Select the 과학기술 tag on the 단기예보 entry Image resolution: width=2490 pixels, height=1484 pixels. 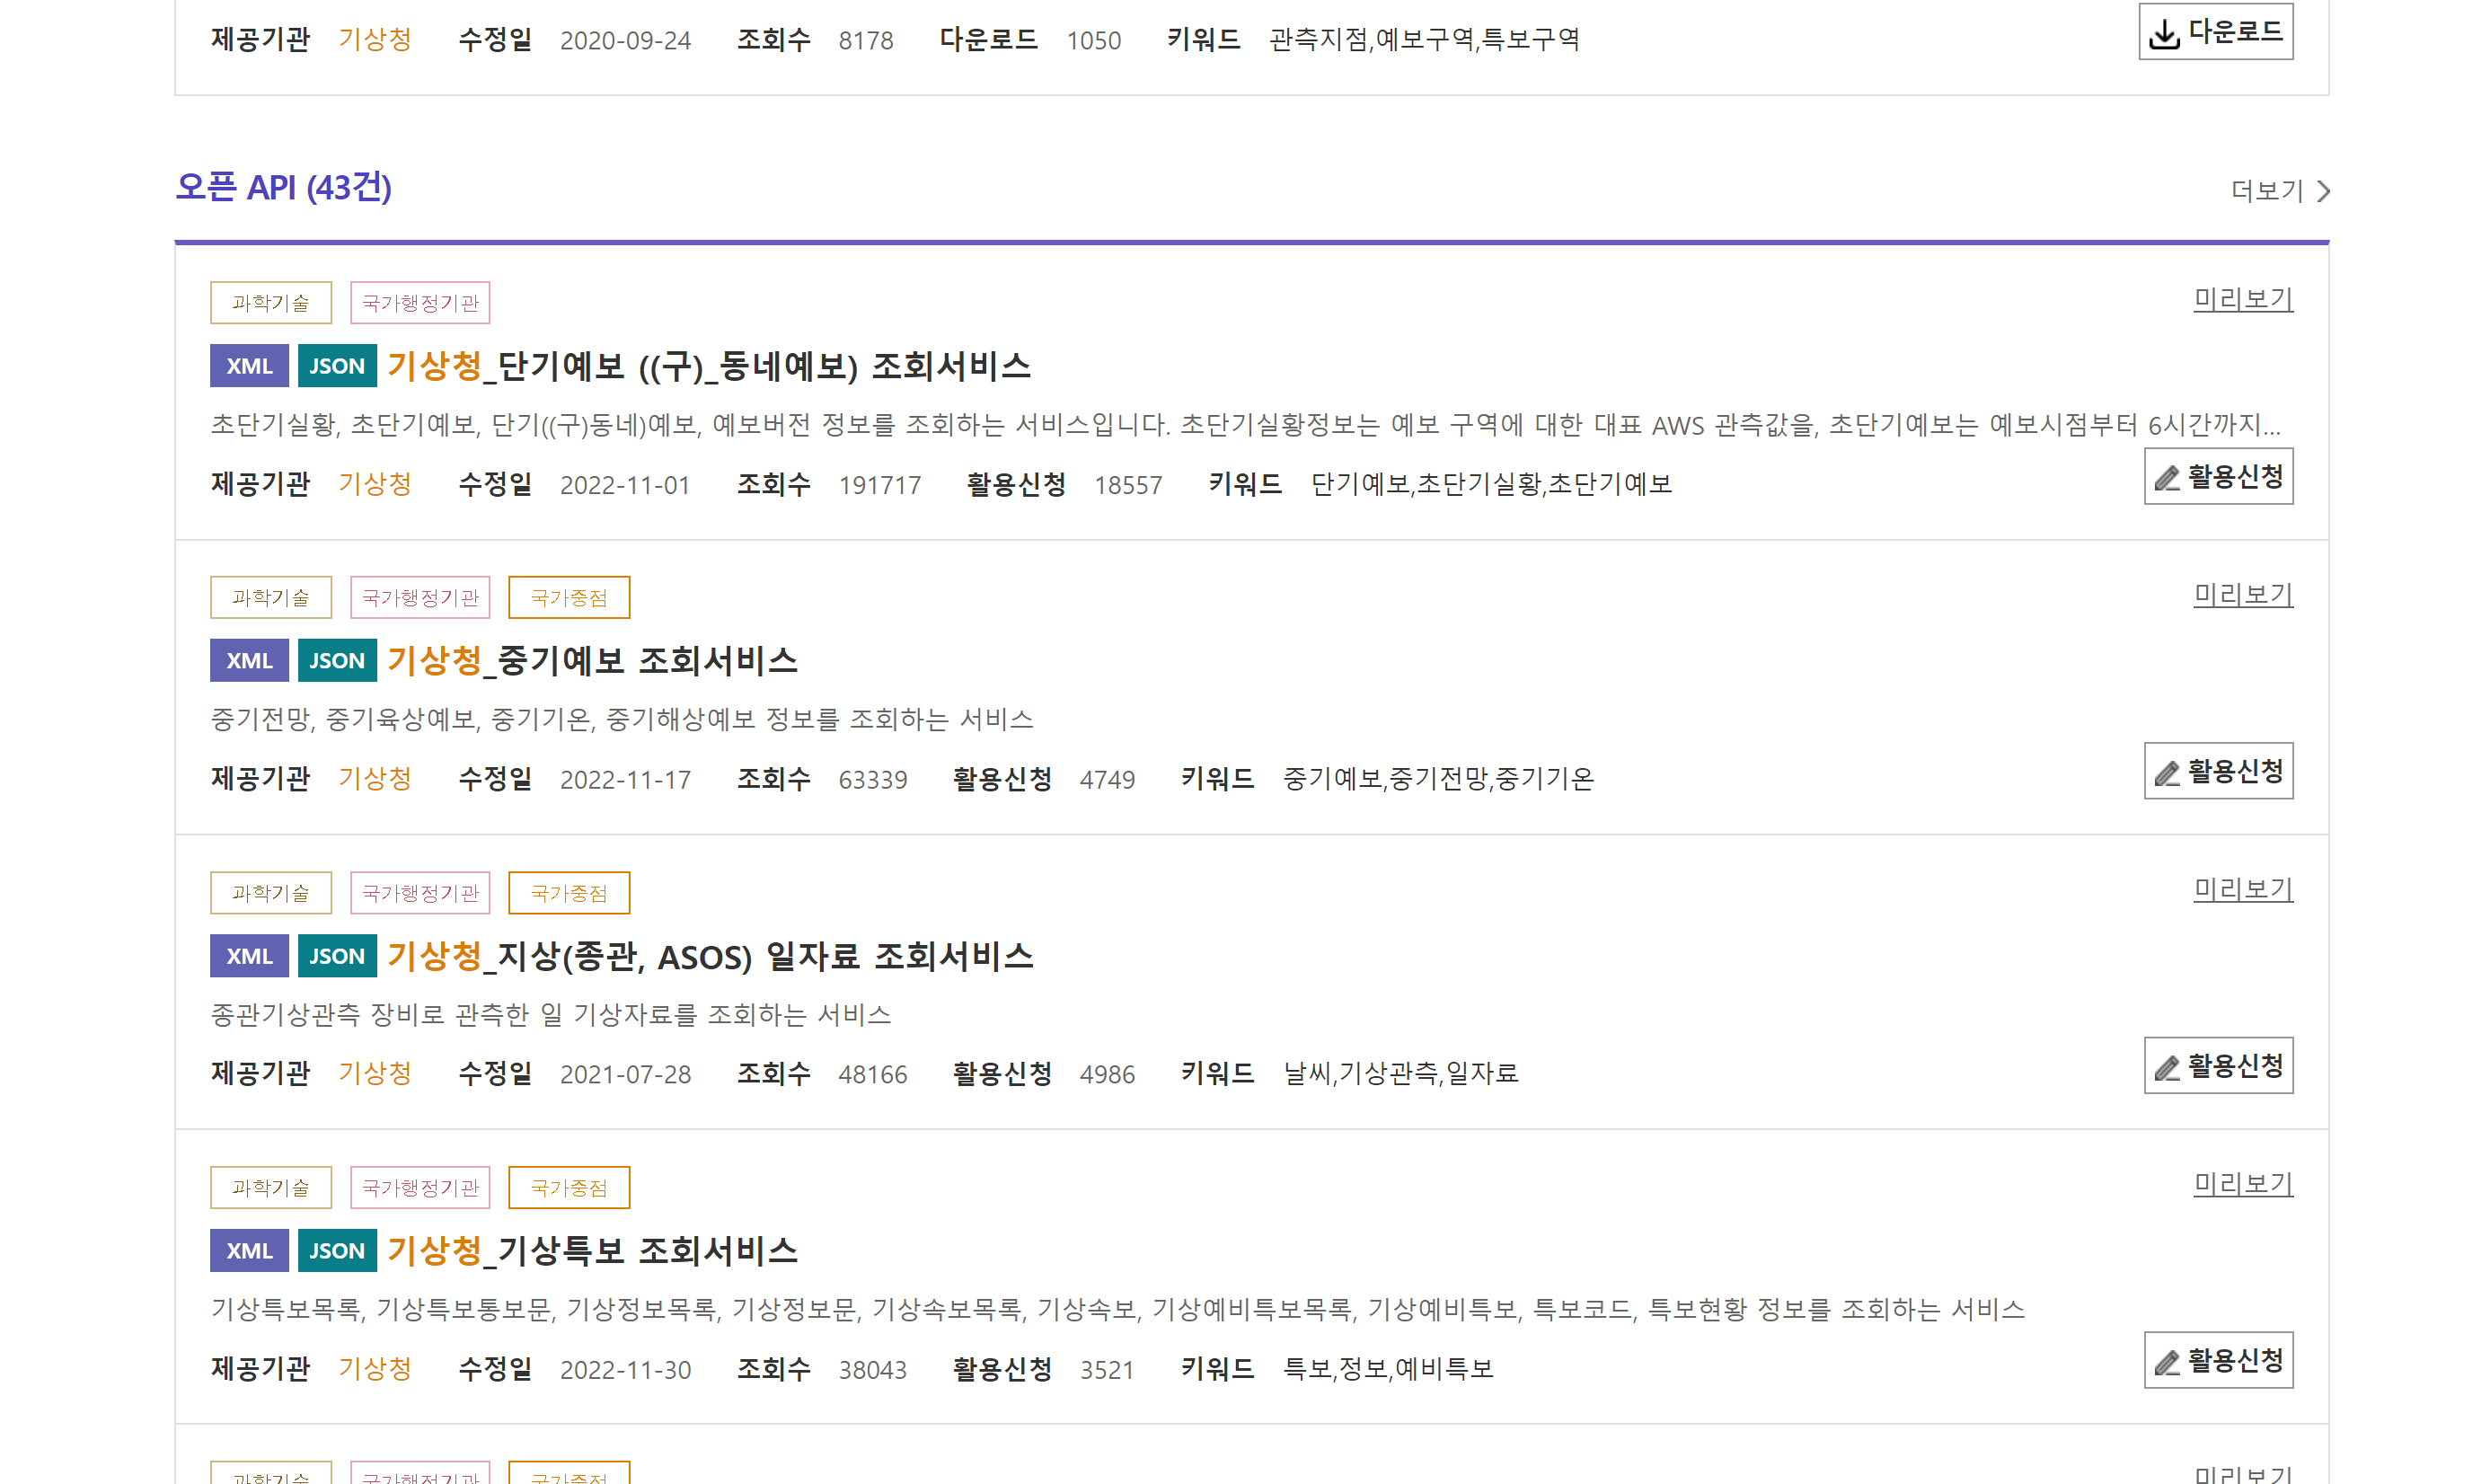point(270,303)
